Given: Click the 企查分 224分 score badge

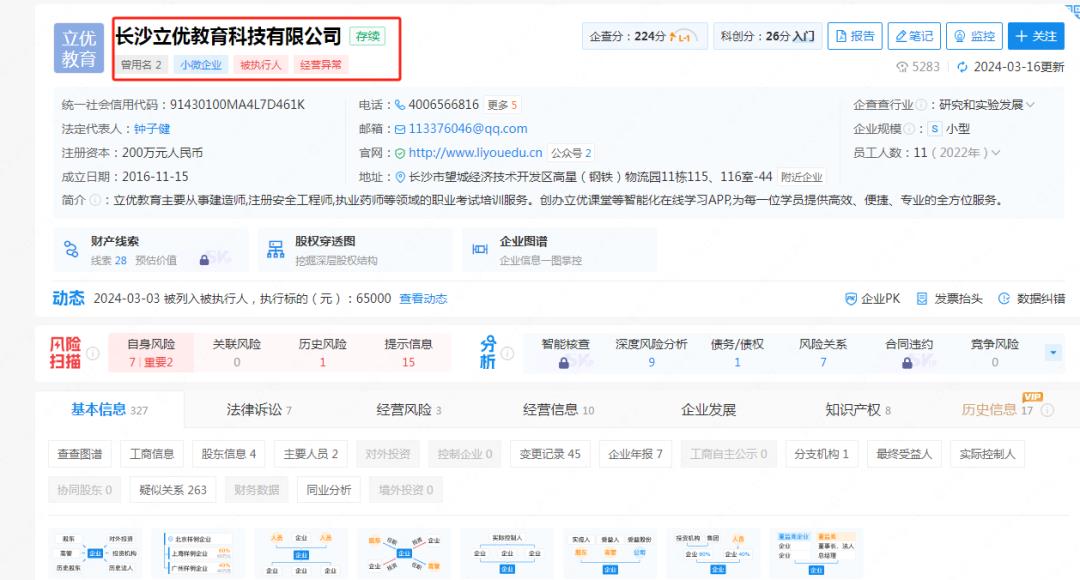Looking at the screenshot, I should tap(644, 37).
